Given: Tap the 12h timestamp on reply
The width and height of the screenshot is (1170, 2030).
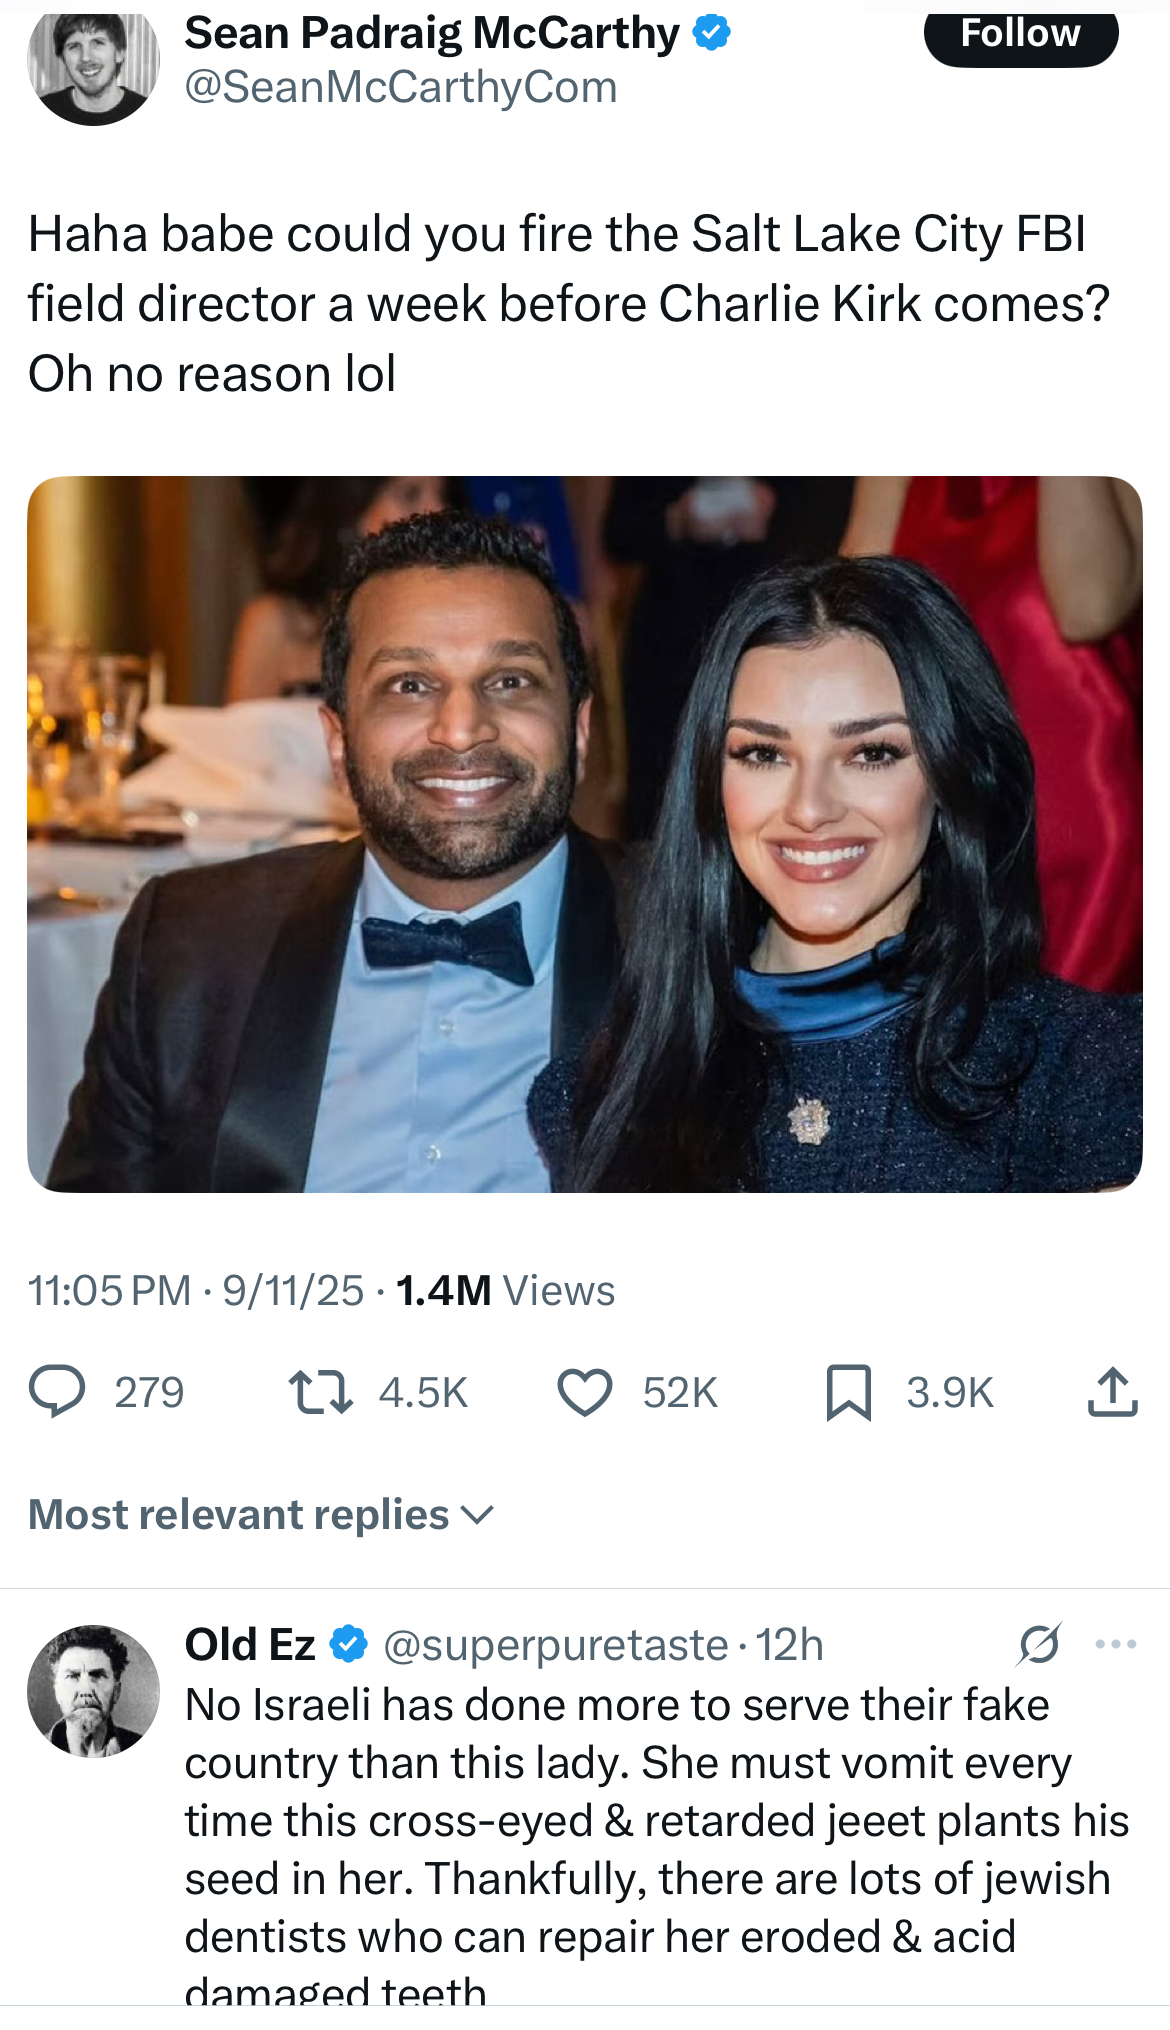Looking at the screenshot, I should pyautogui.click(x=789, y=1645).
